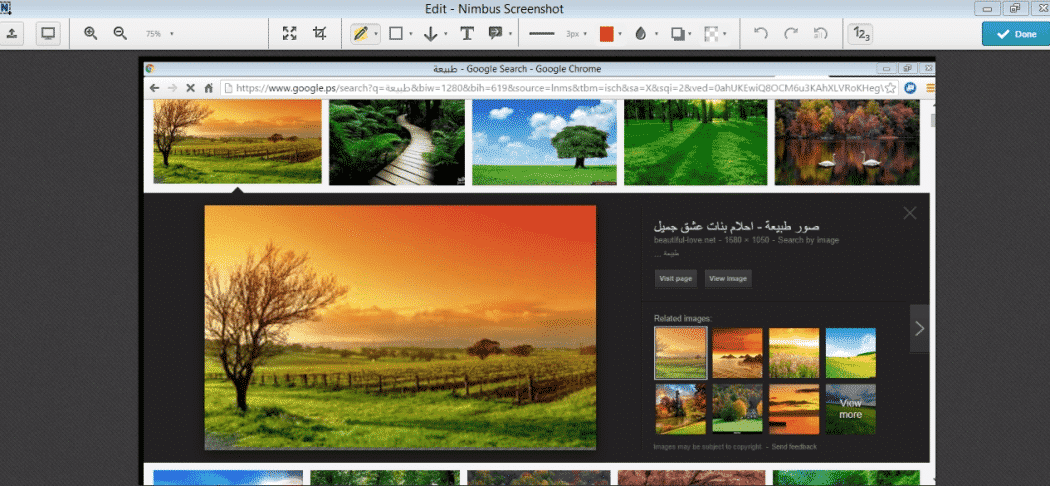This screenshot has height=486, width=1050.
Task: Click Visit page in captured screenshot
Action: [x=676, y=278]
